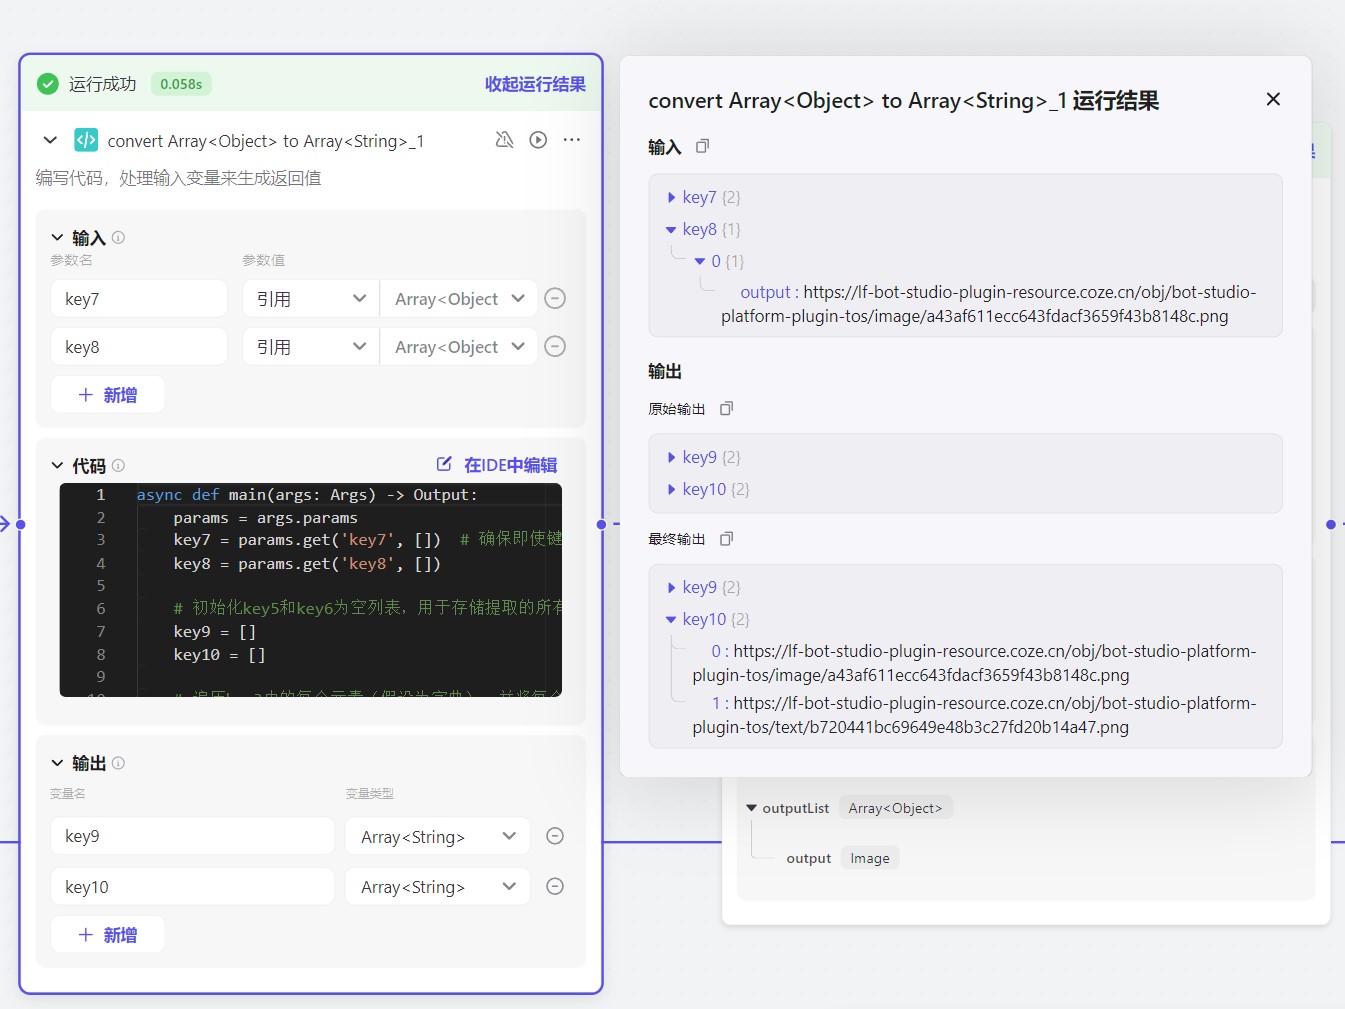Run the node with the play icon

(538, 140)
